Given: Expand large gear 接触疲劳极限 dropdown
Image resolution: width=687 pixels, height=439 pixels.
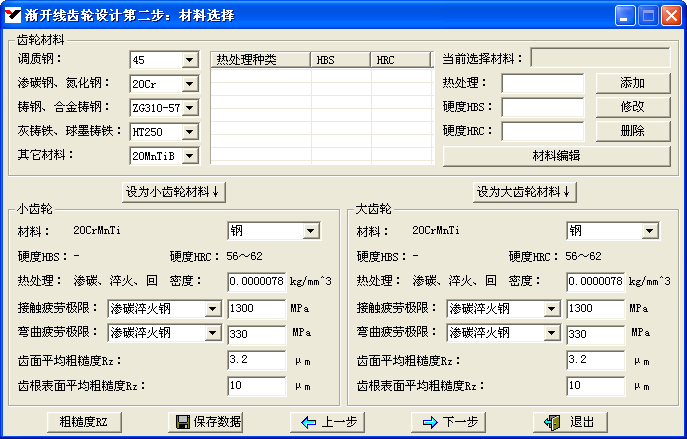Looking at the screenshot, I should tap(551, 309).
